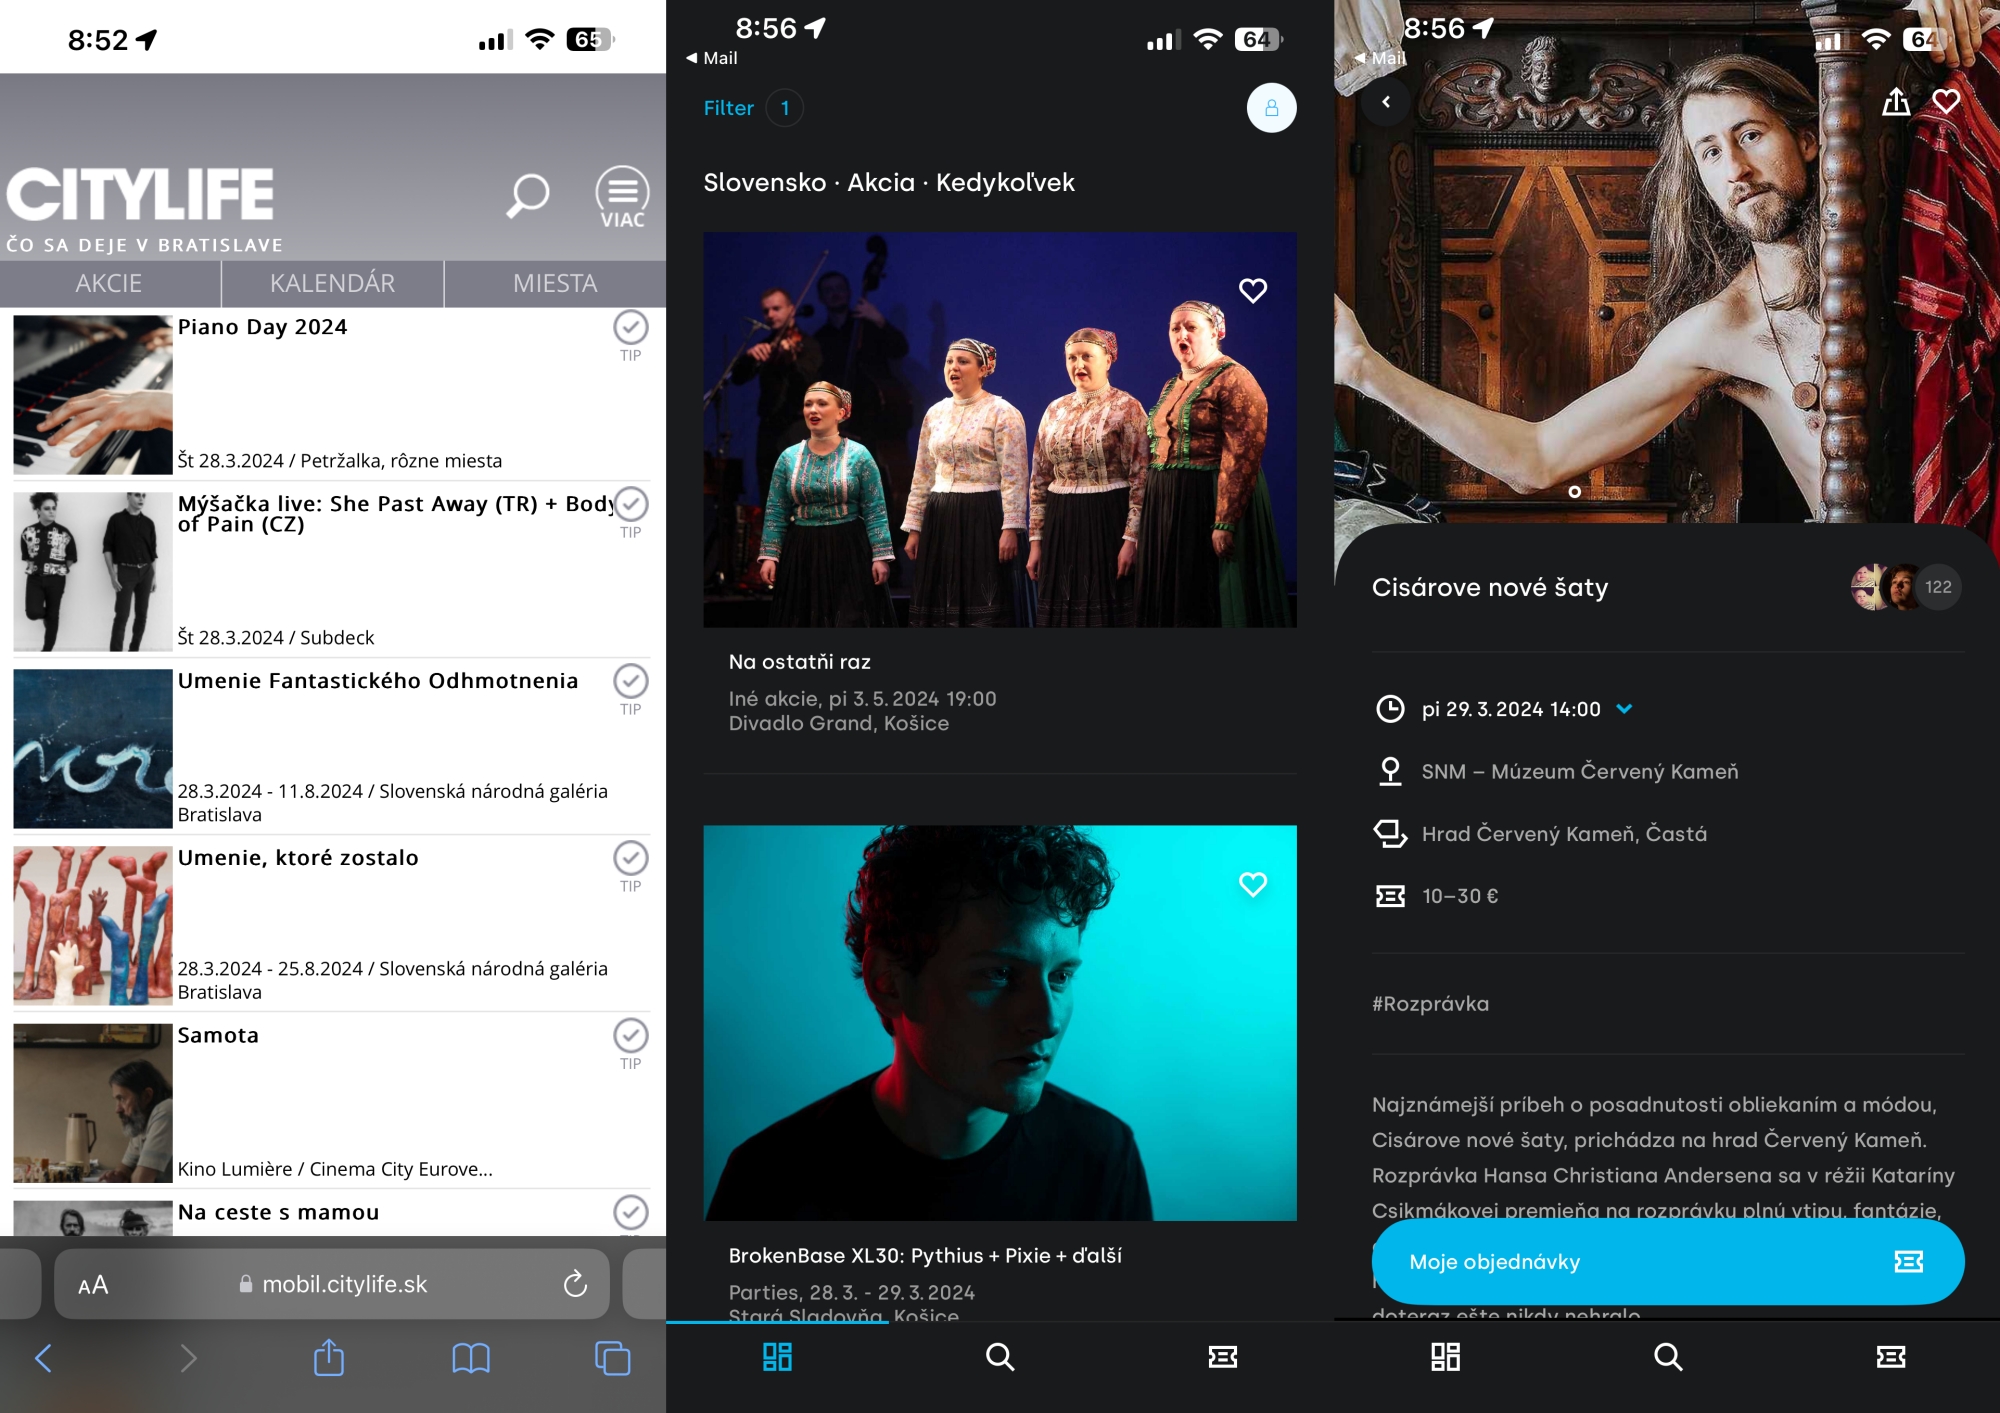The height and width of the screenshot is (1413, 2000).
Task: Open the Safari share sheet icon
Action: coord(329,1357)
